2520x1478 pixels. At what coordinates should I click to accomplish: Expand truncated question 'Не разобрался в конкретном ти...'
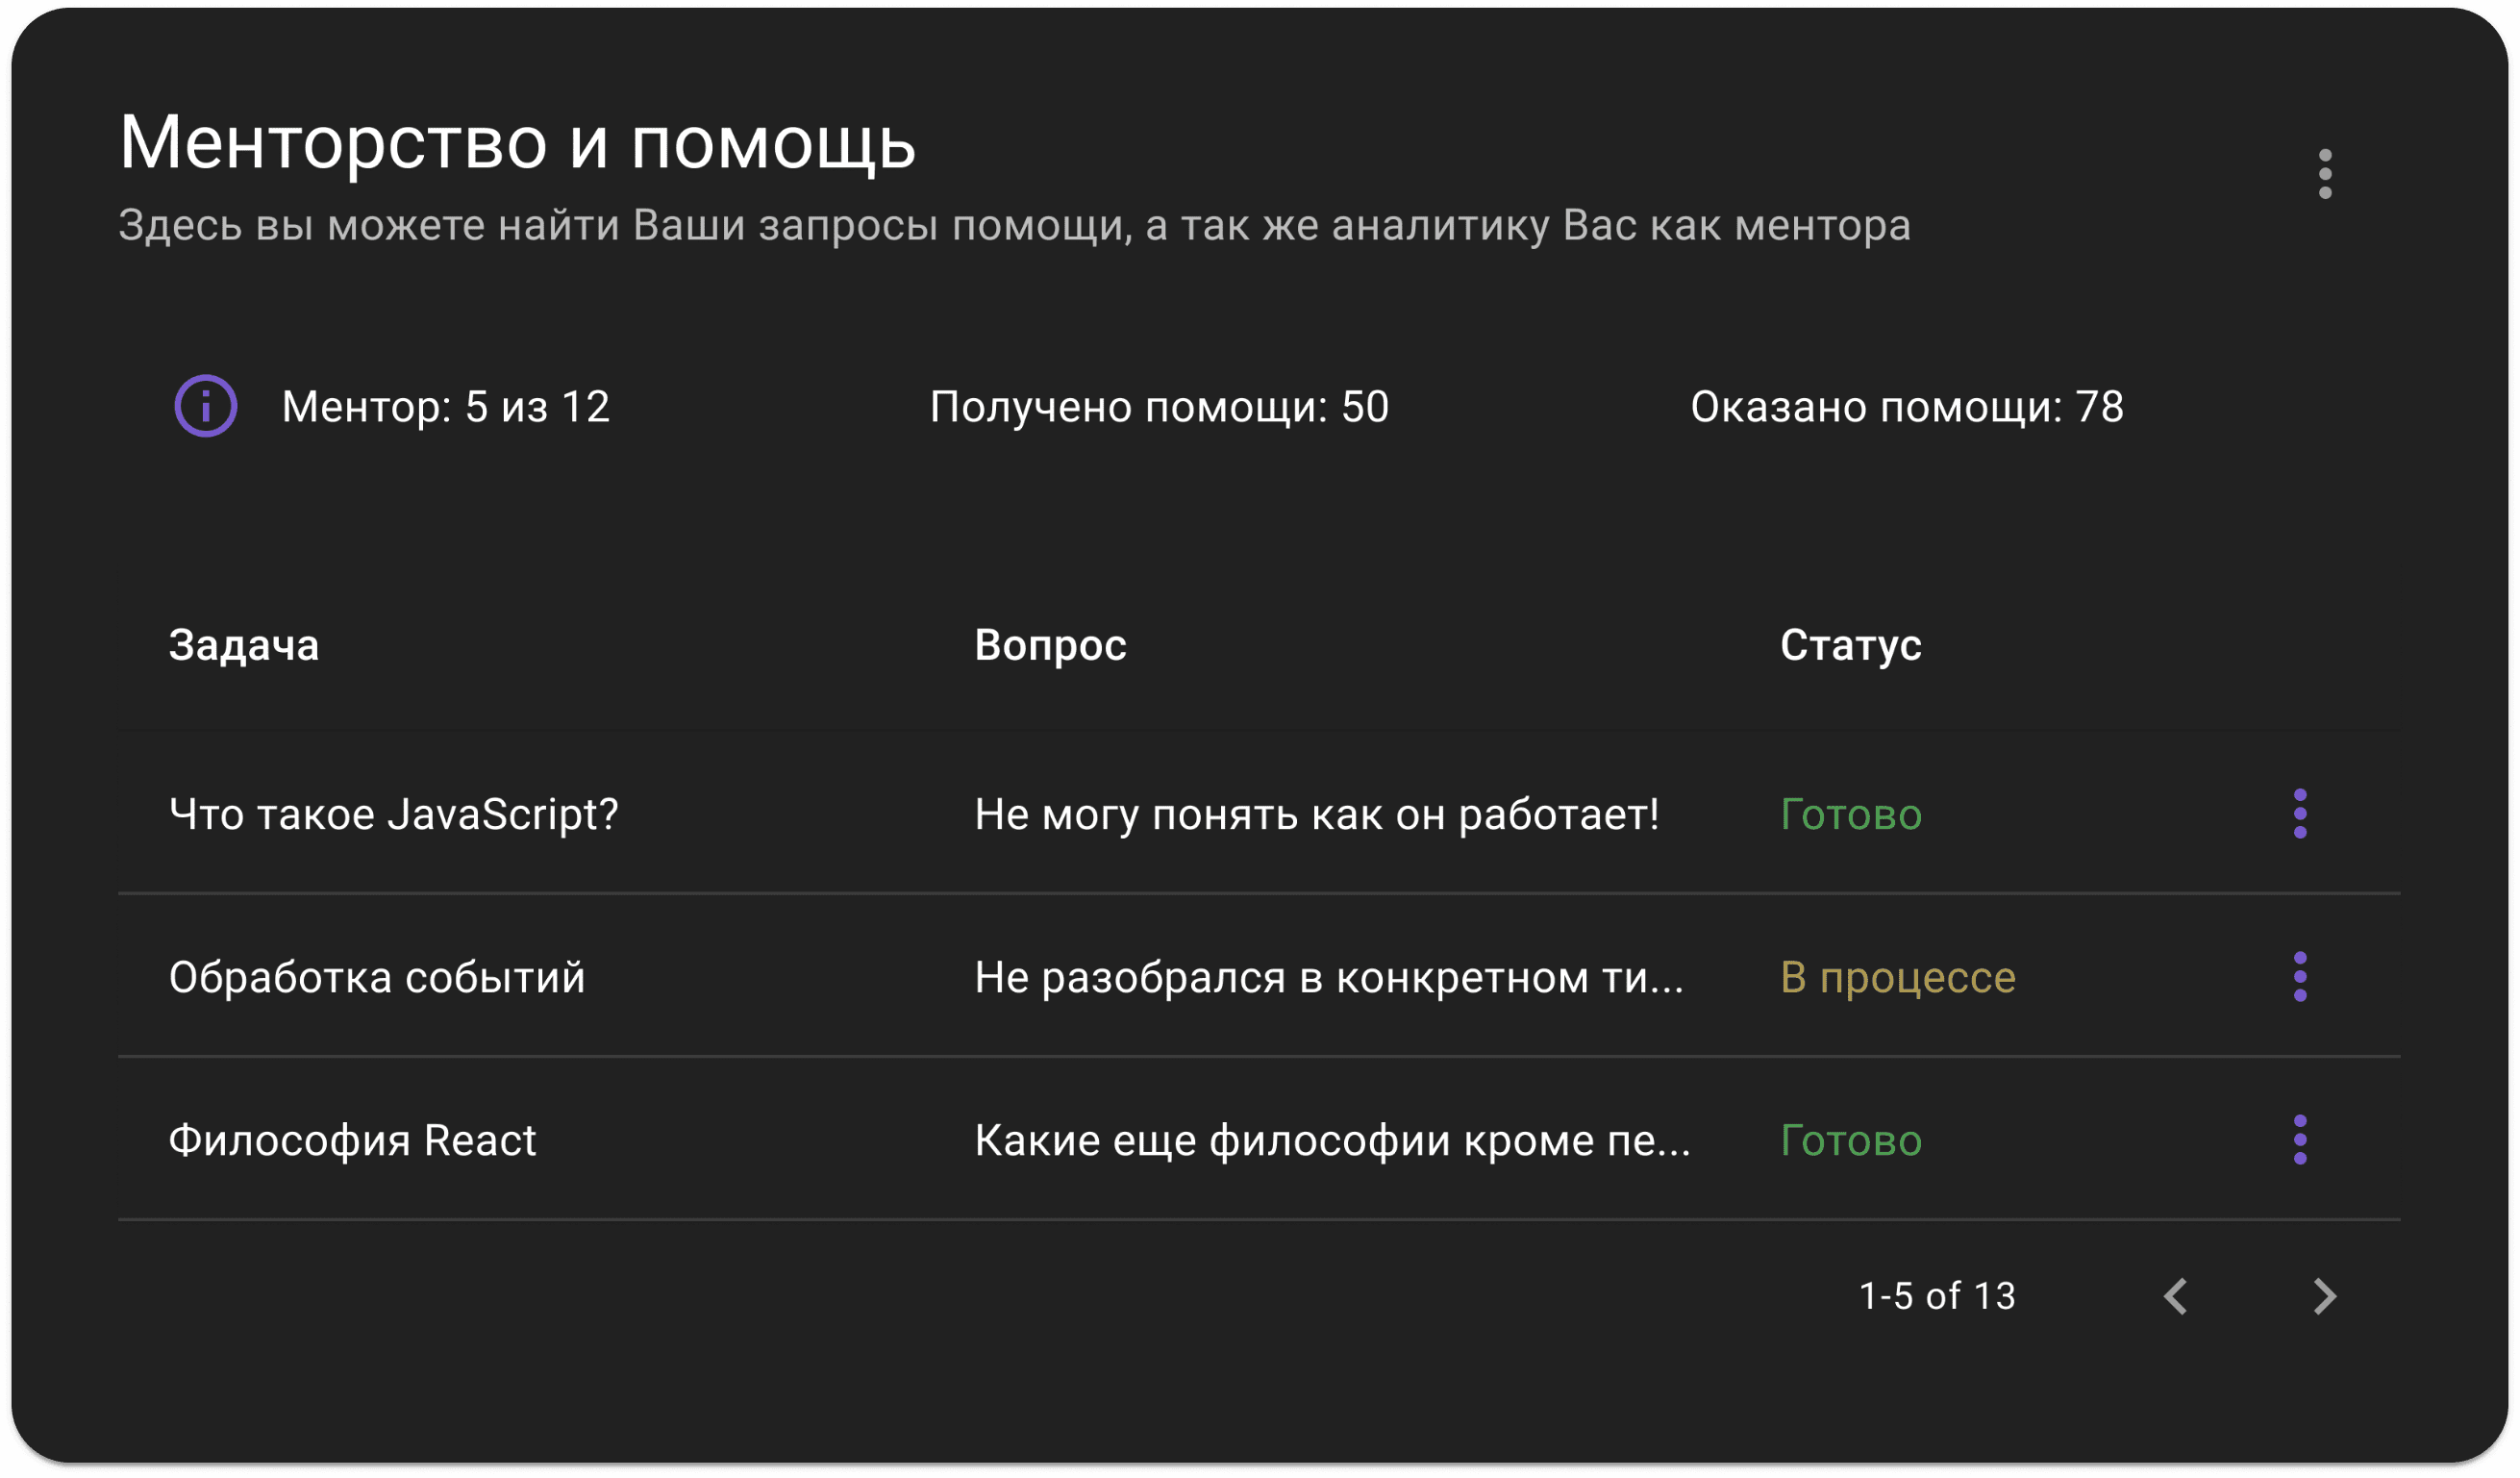tap(1329, 977)
